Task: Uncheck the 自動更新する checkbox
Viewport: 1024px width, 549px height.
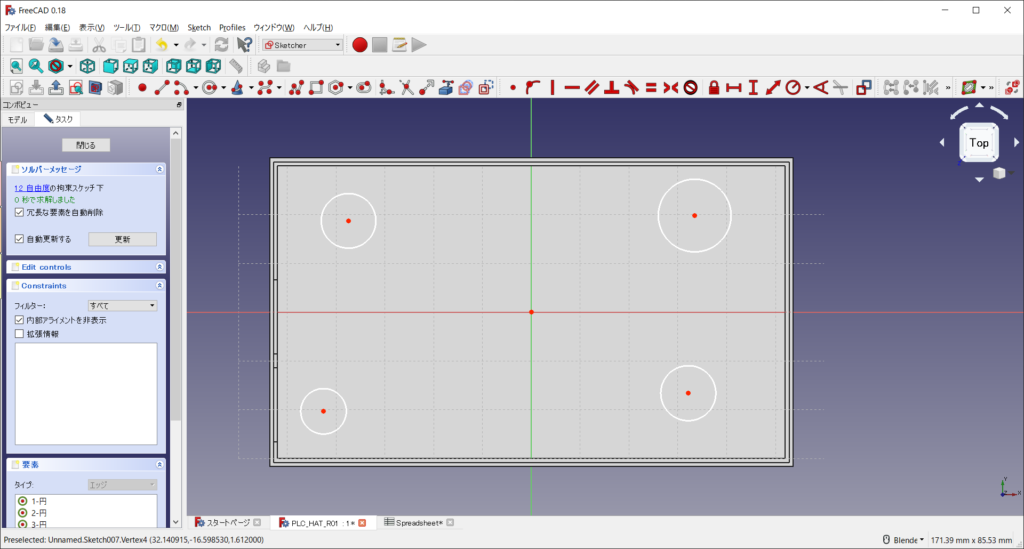Action: pyautogui.click(x=20, y=239)
